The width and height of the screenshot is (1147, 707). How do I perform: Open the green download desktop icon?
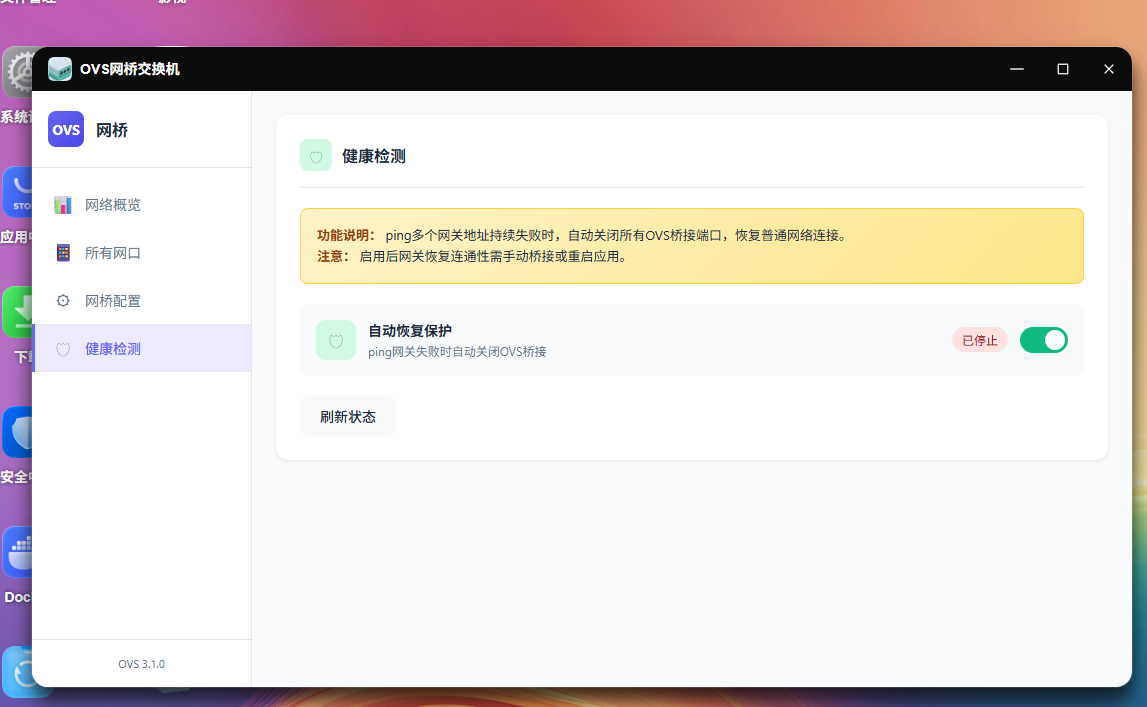[17, 312]
